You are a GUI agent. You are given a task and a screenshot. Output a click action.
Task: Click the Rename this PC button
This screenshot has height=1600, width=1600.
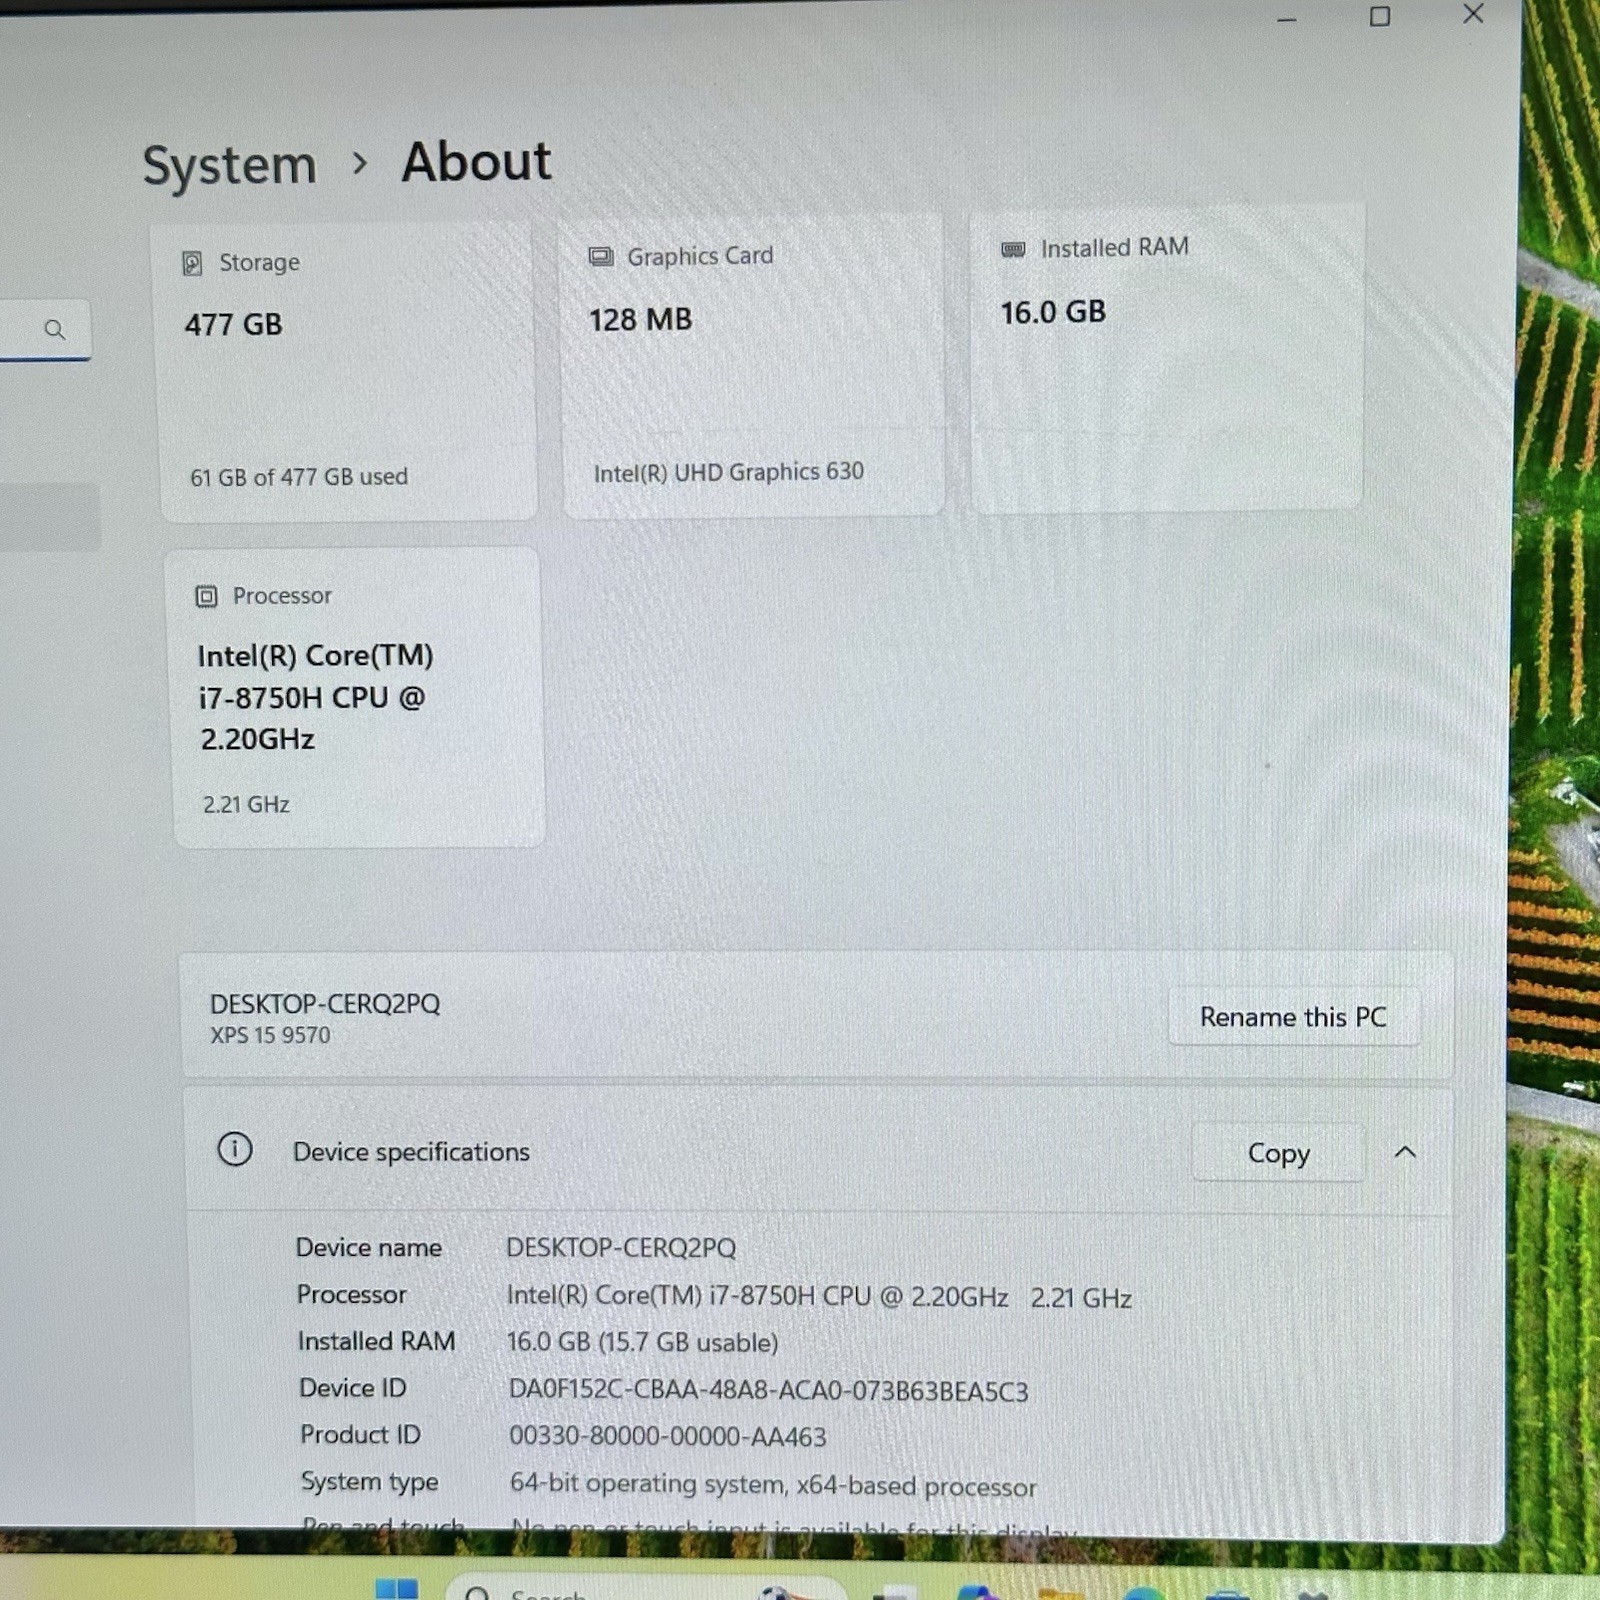(1293, 1017)
